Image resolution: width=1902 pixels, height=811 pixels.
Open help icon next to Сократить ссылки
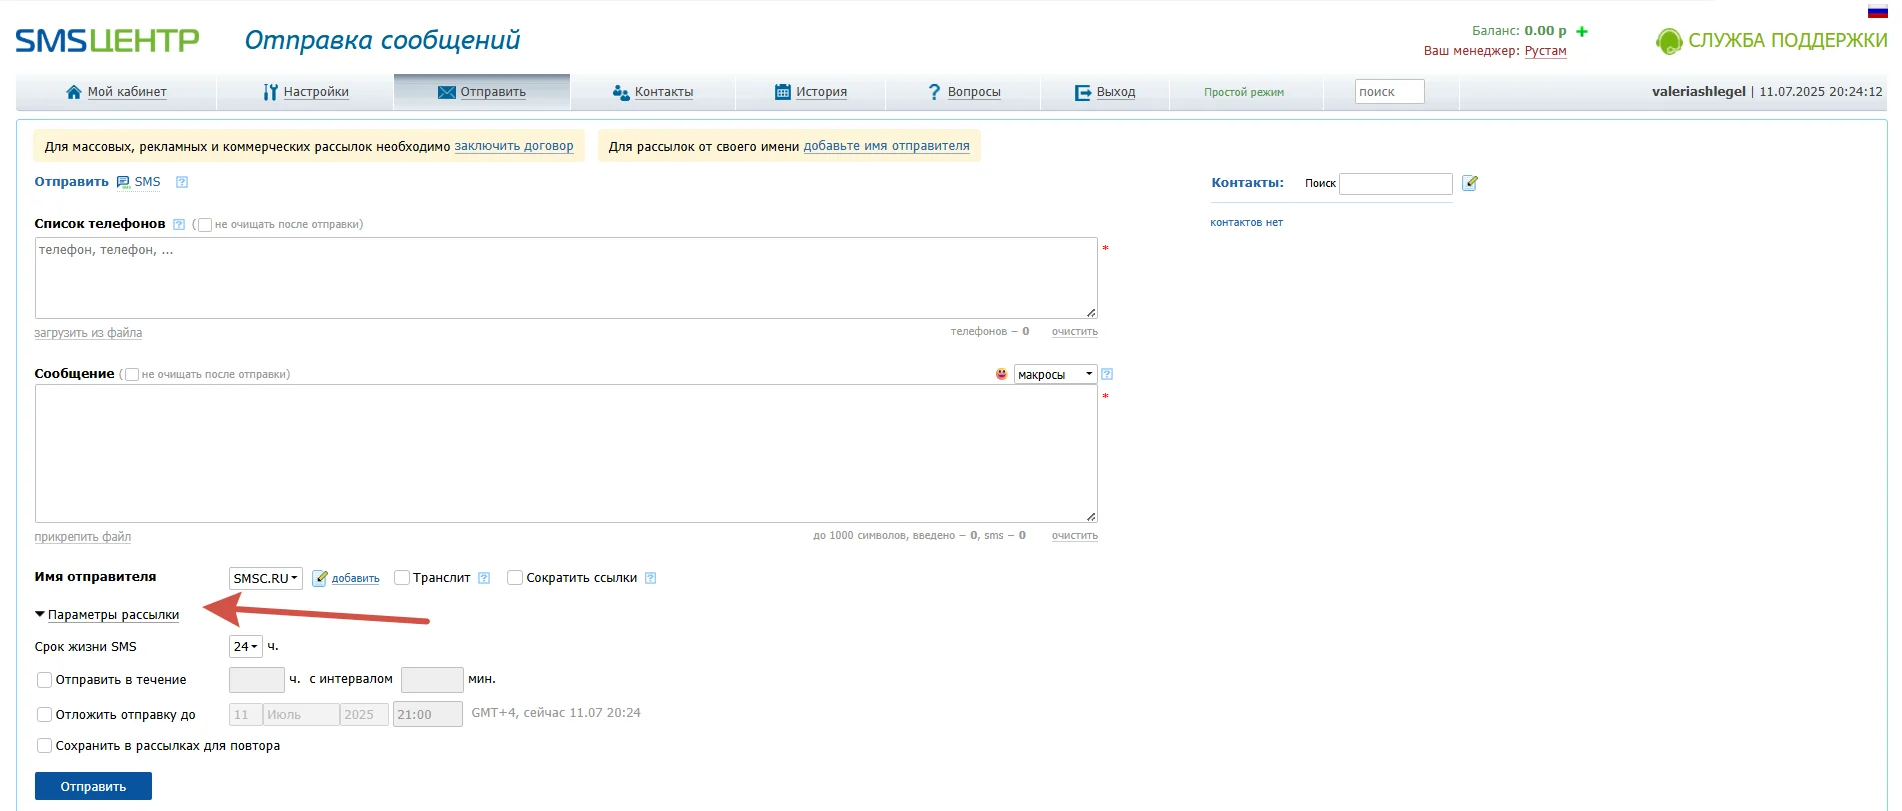(x=650, y=578)
